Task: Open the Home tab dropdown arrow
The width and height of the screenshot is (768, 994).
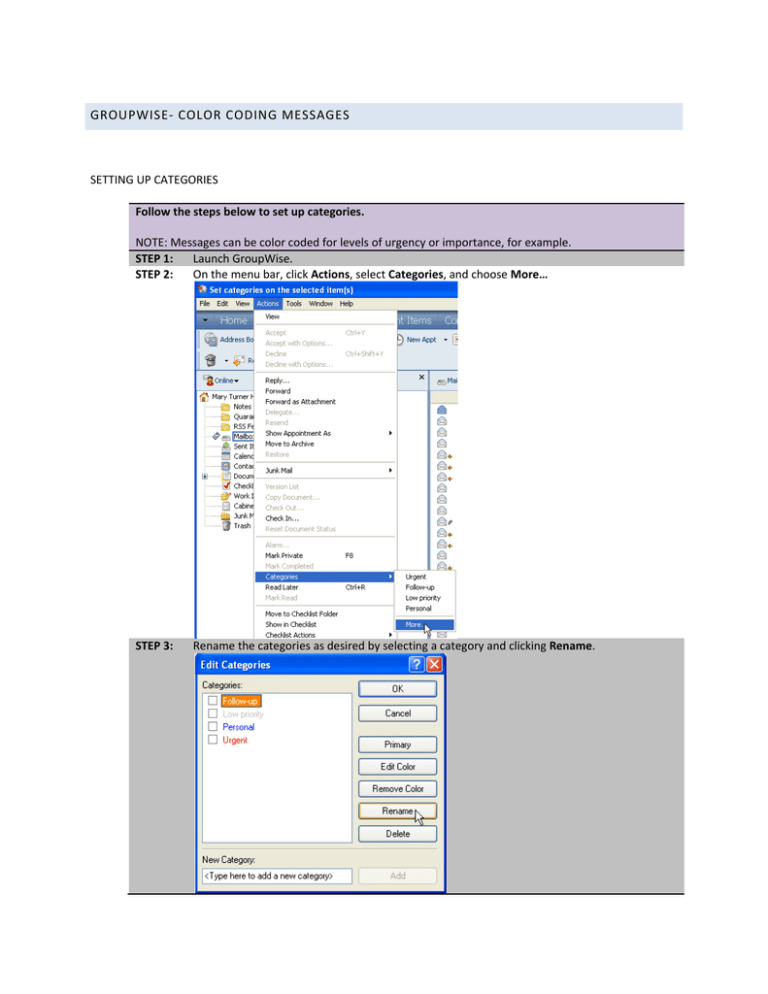Action: 205,320
